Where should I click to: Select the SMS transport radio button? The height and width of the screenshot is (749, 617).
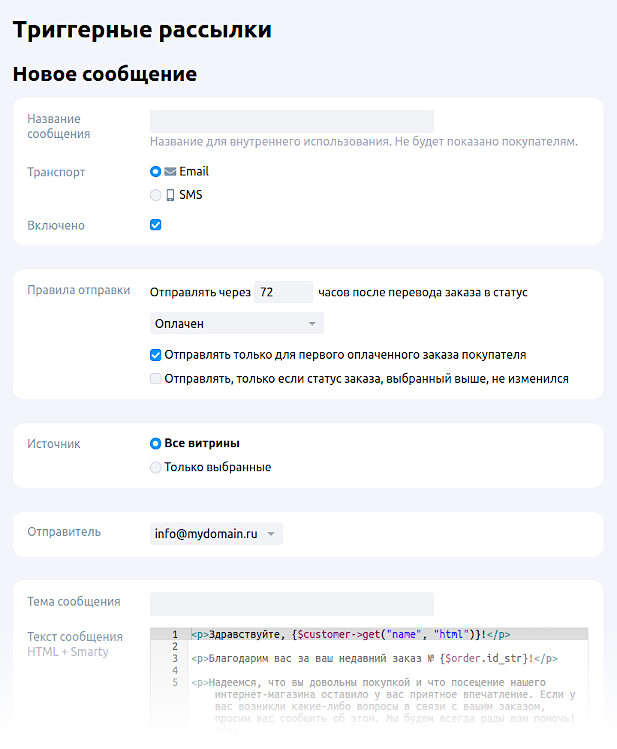[x=155, y=195]
